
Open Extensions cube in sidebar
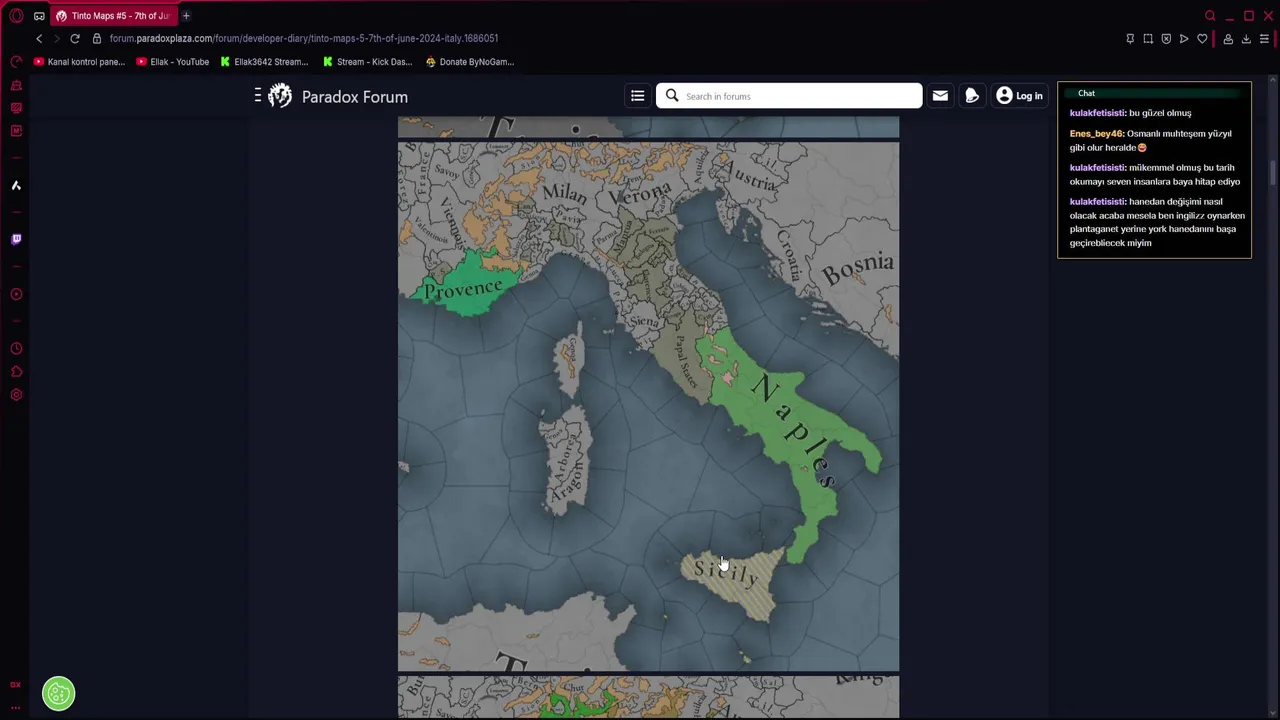point(16,372)
